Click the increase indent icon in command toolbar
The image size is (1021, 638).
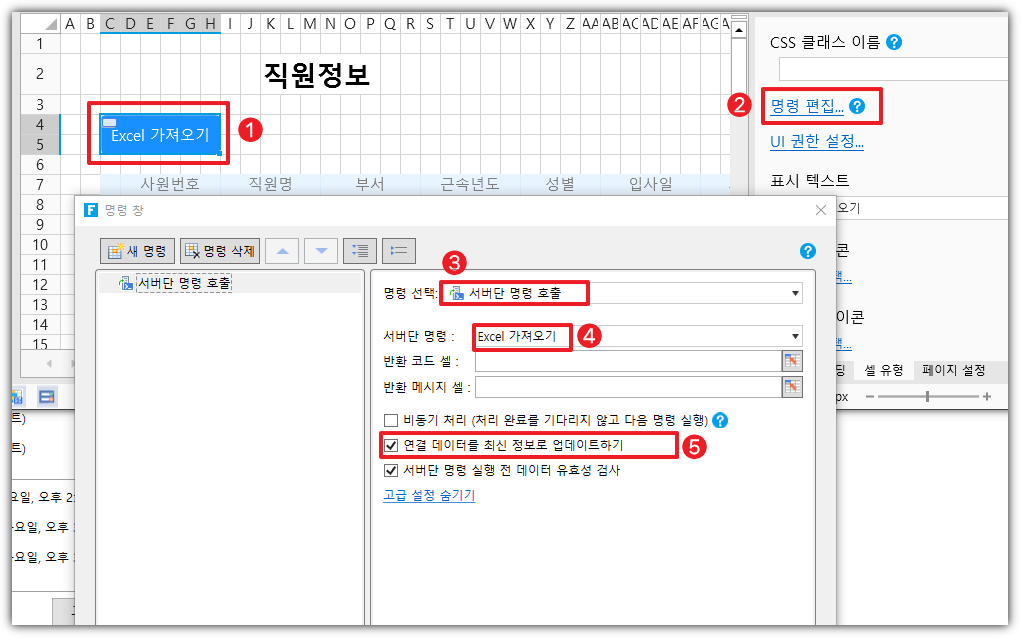click(359, 251)
